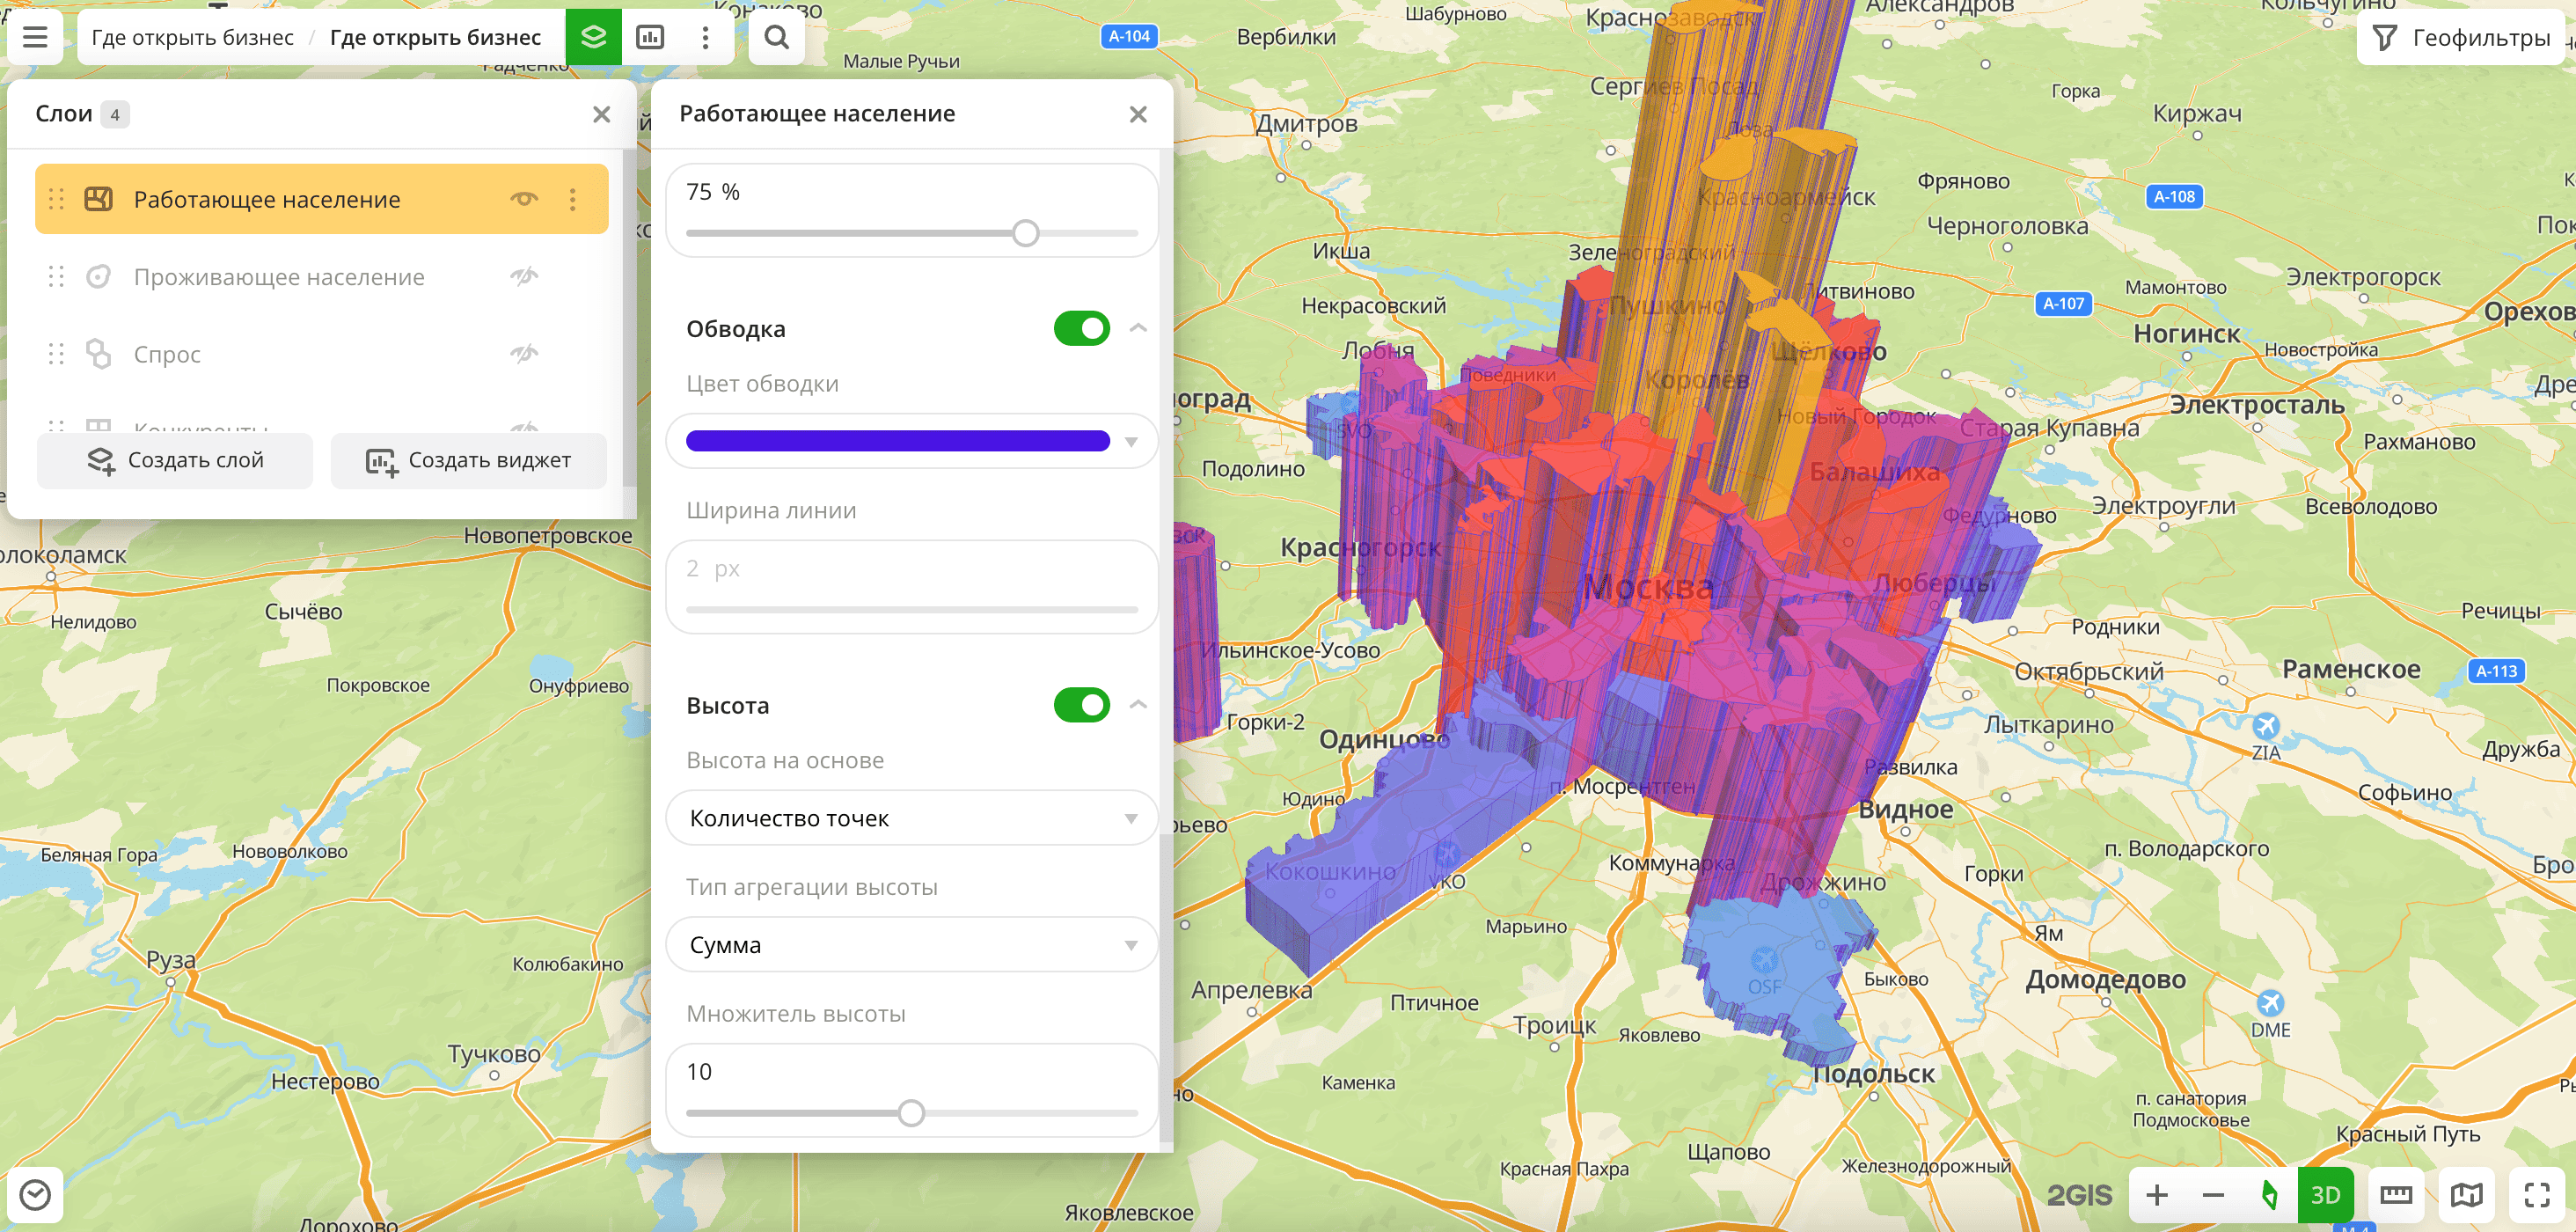The width and height of the screenshot is (2576, 1232).
Task: Turn off the Высота height toggle
Action: point(1081,705)
